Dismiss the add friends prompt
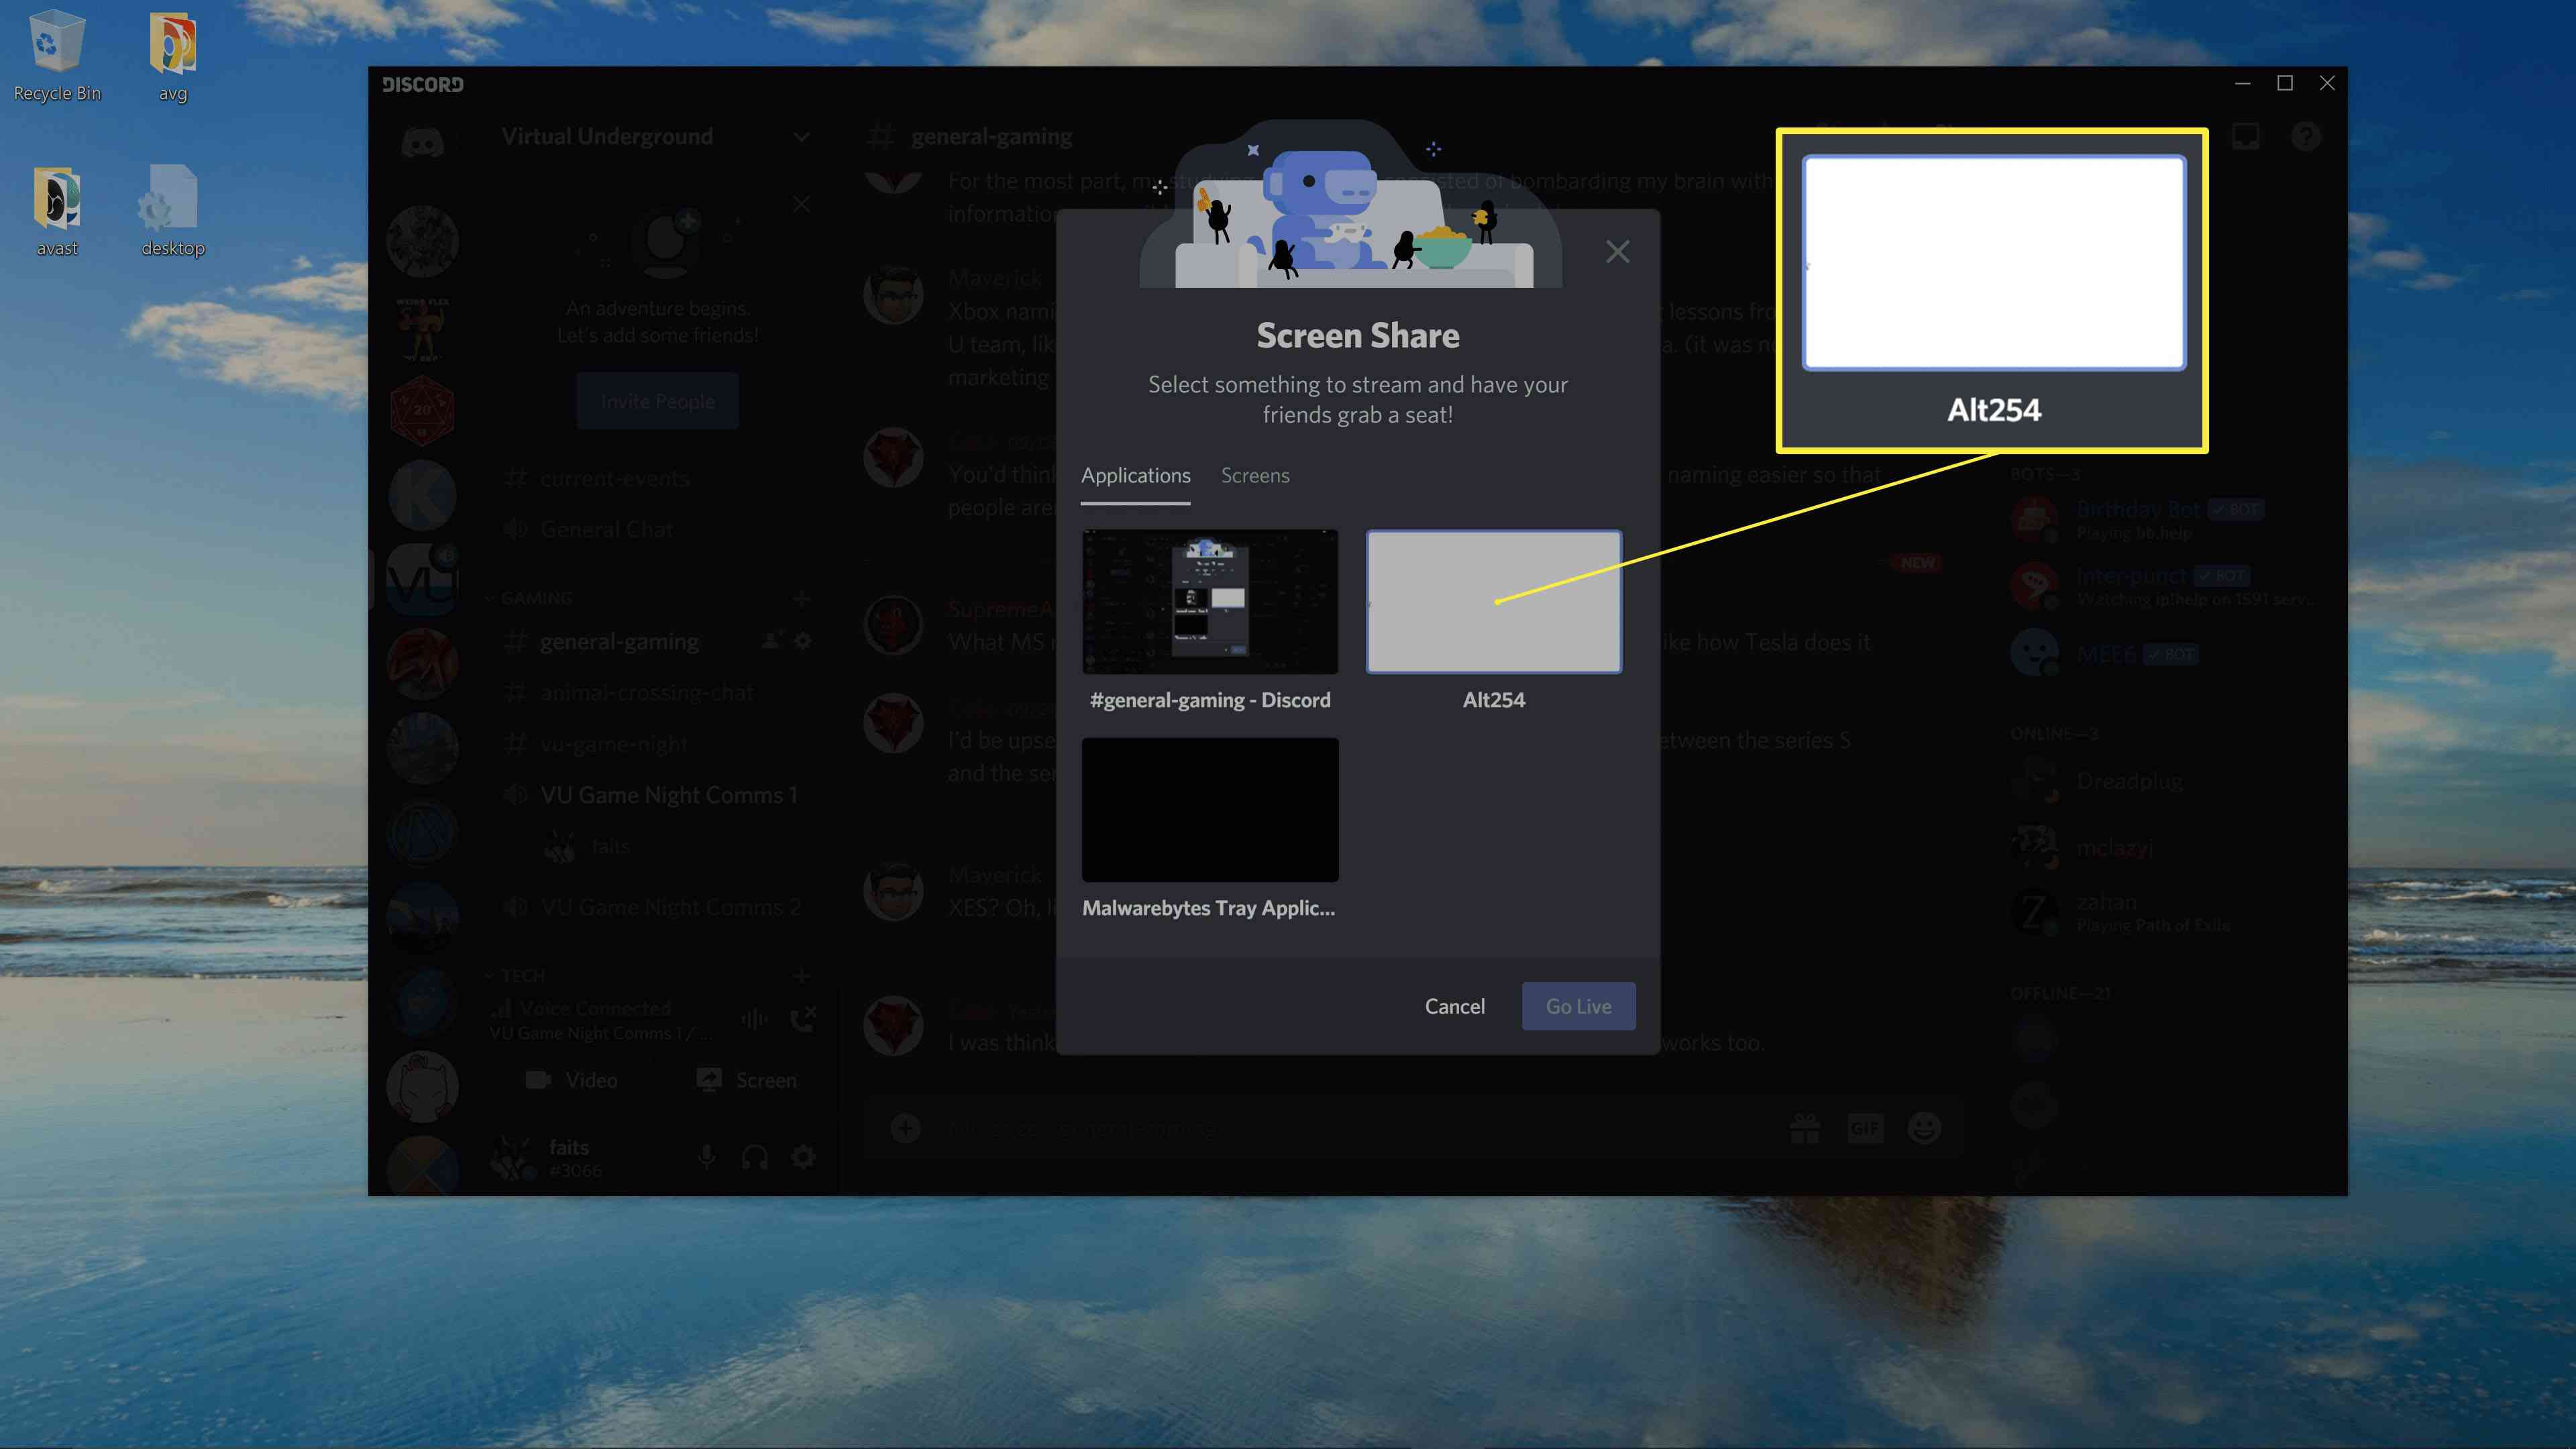This screenshot has width=2576, height=1449. pyautogui.click(x=801, y=205)
